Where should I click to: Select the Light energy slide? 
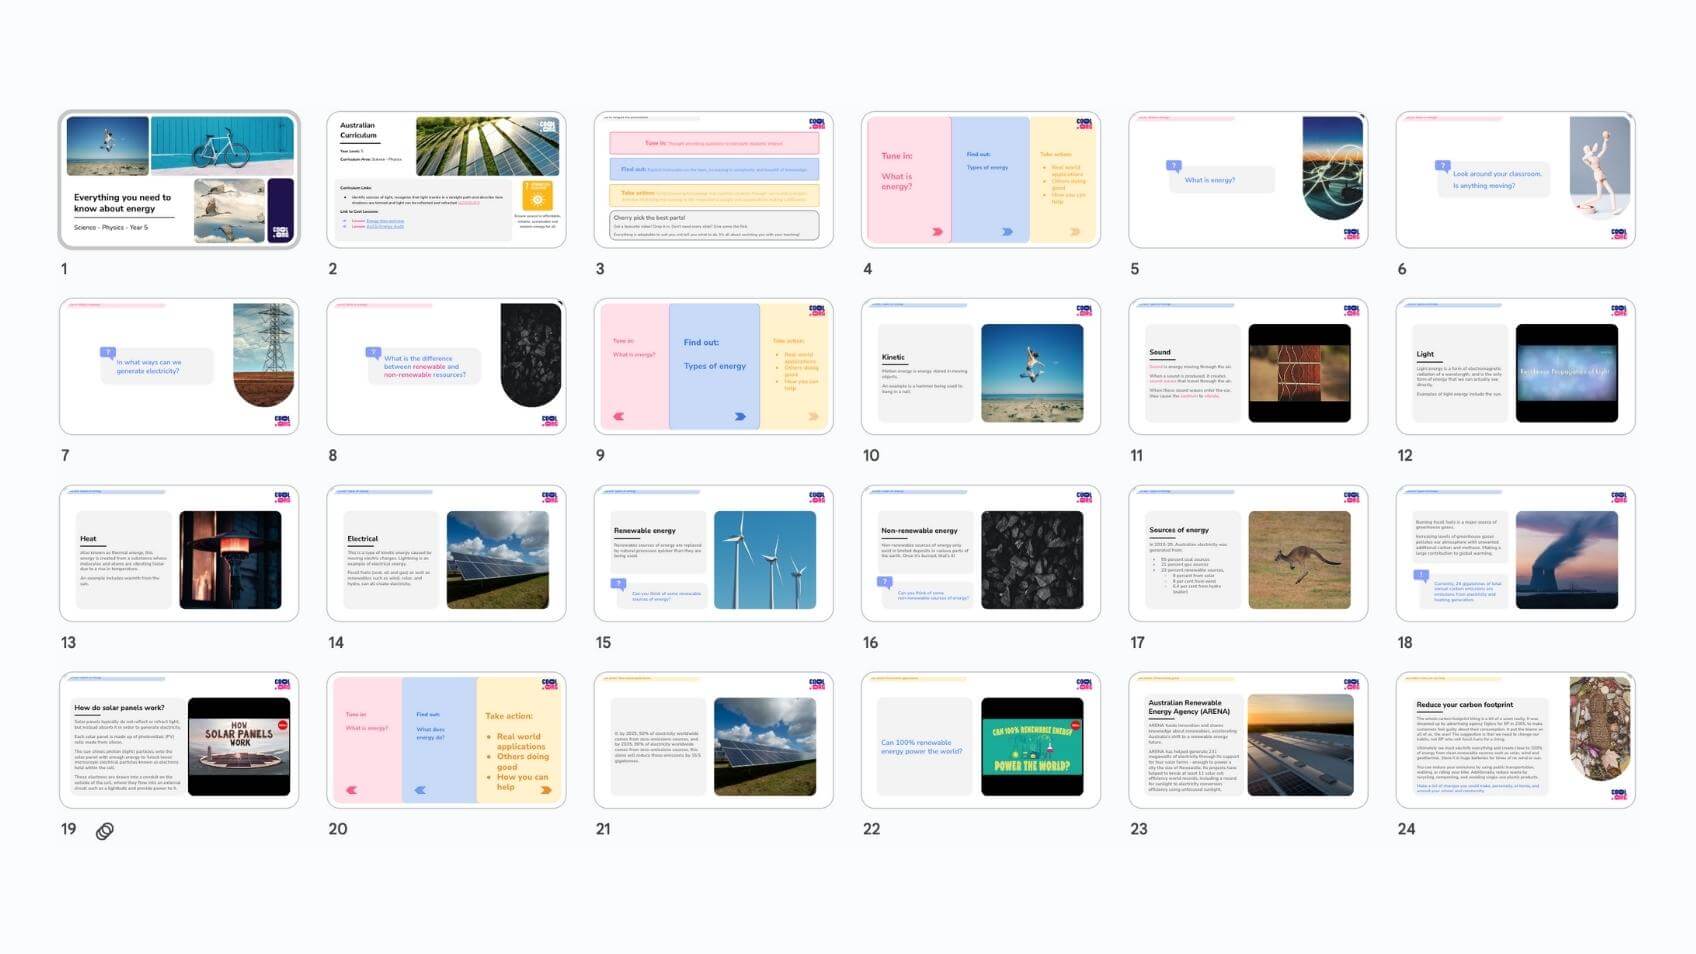1515,367
